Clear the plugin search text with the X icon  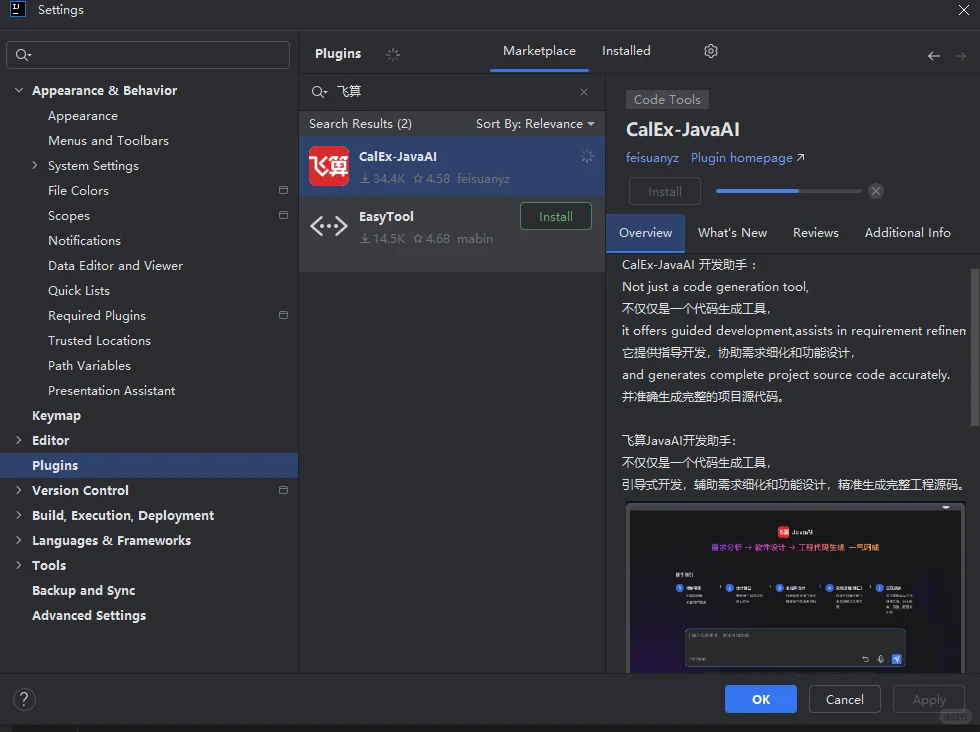pos(584,92)
